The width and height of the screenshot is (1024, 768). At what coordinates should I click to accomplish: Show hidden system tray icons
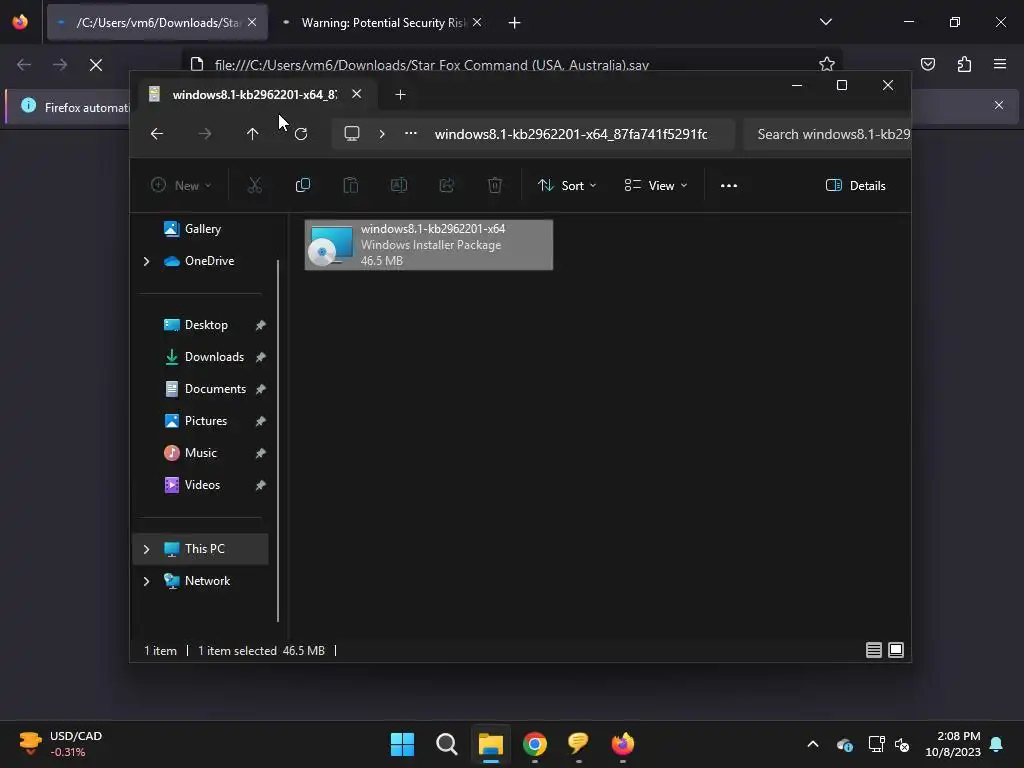click(813, 744)
